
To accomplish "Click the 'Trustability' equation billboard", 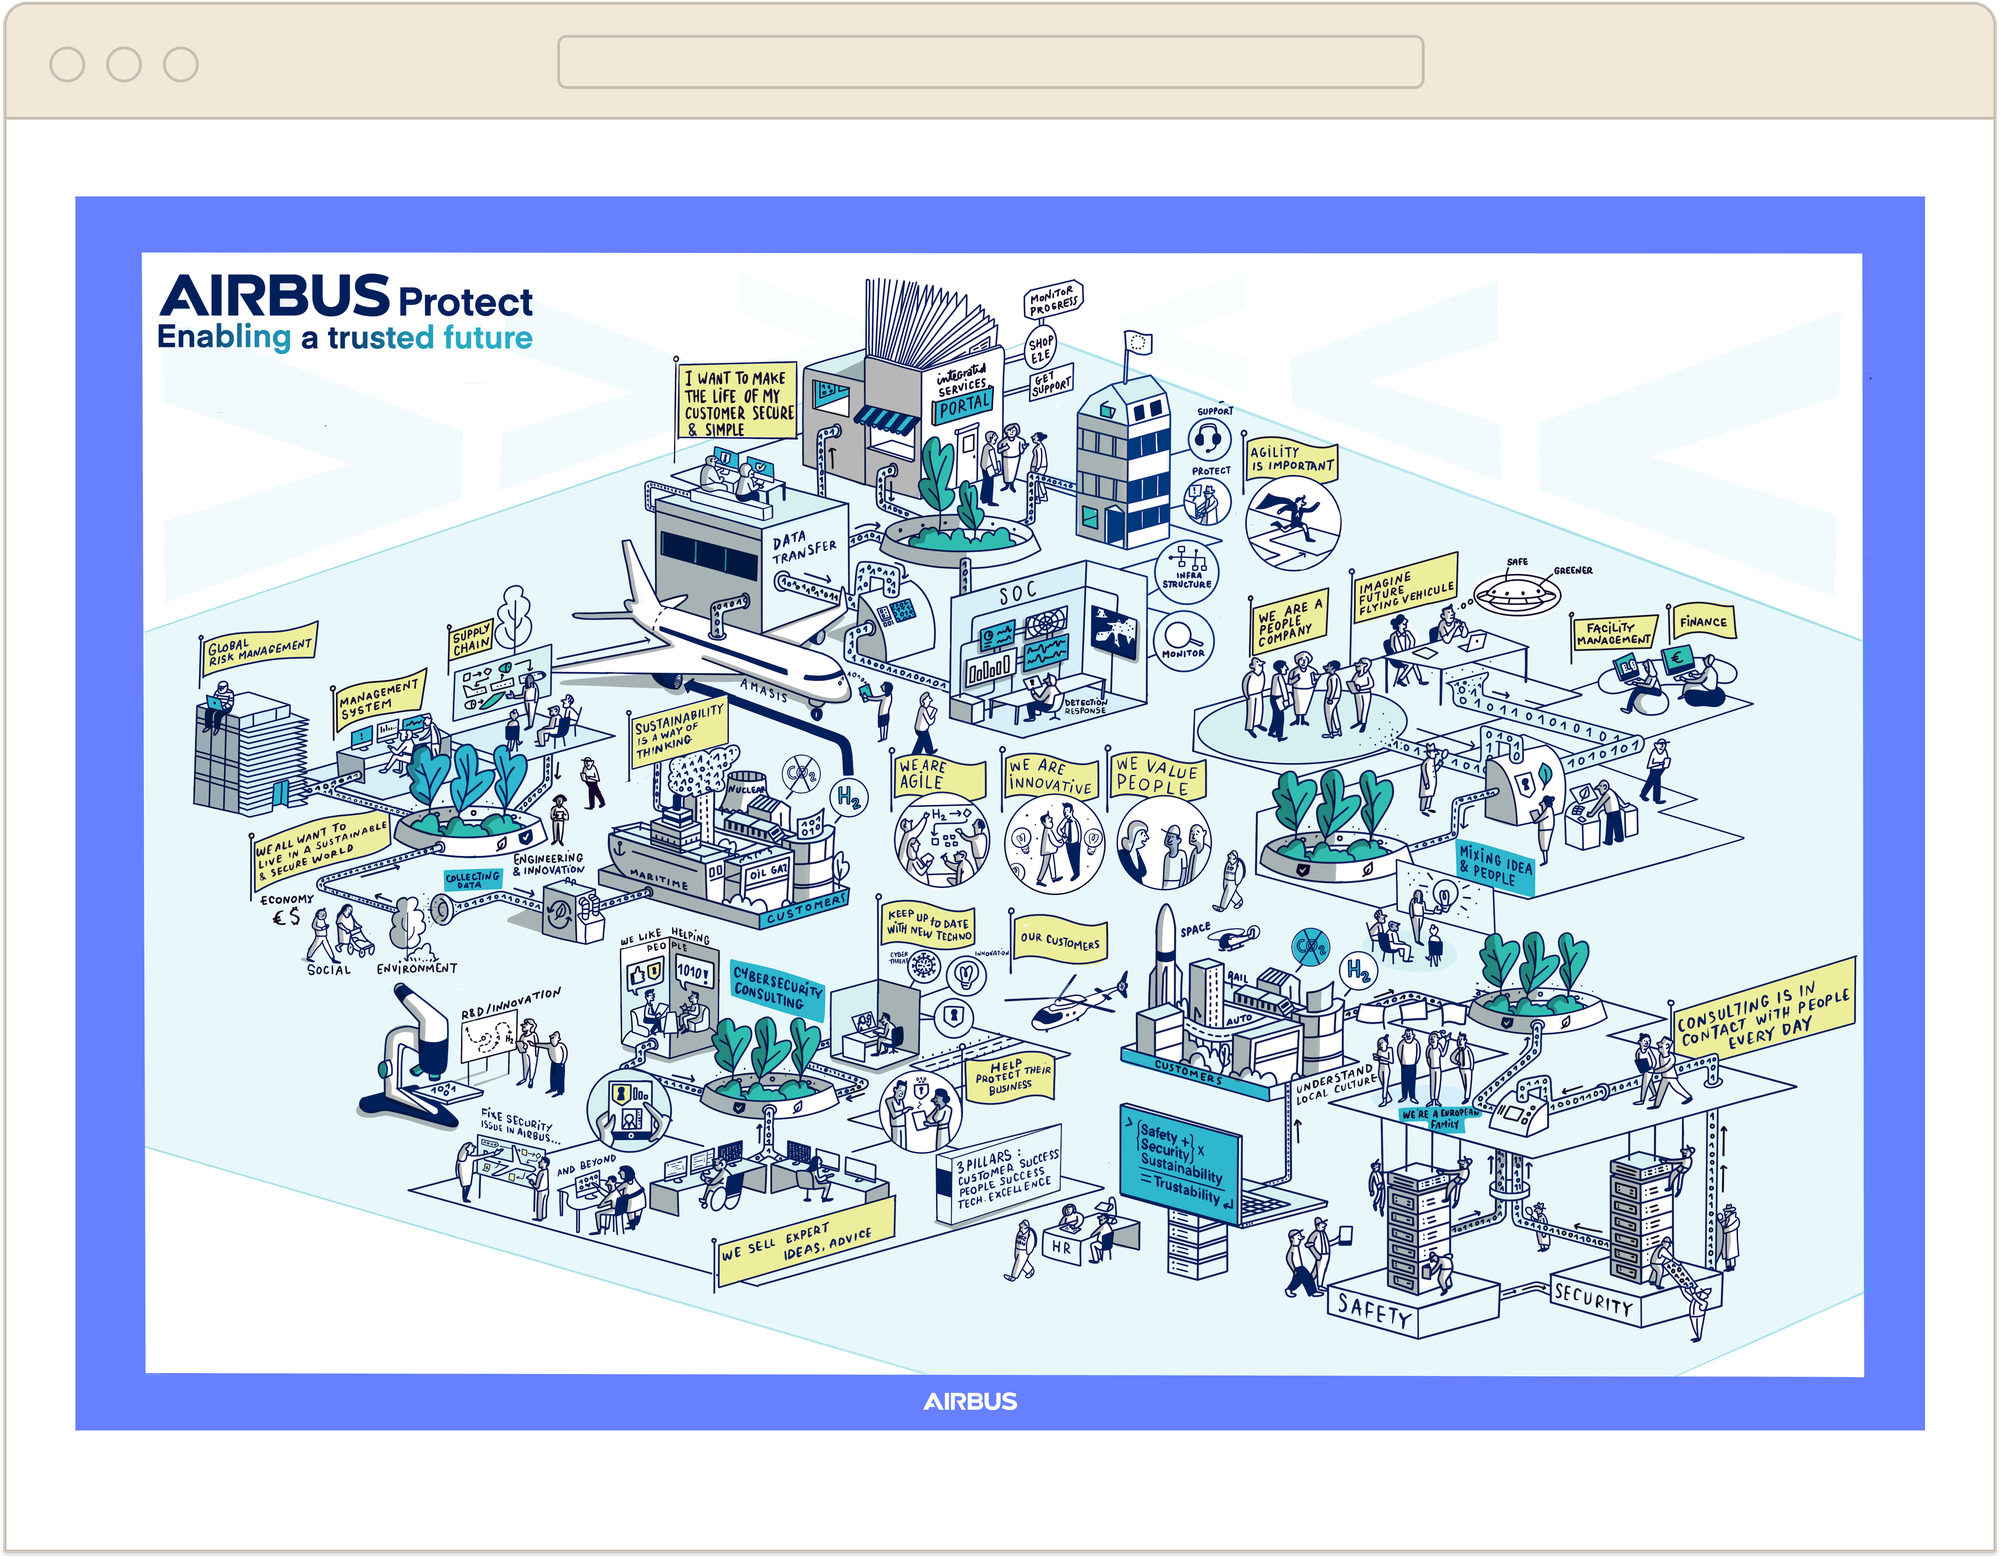I will [x=1180, y=1163].
